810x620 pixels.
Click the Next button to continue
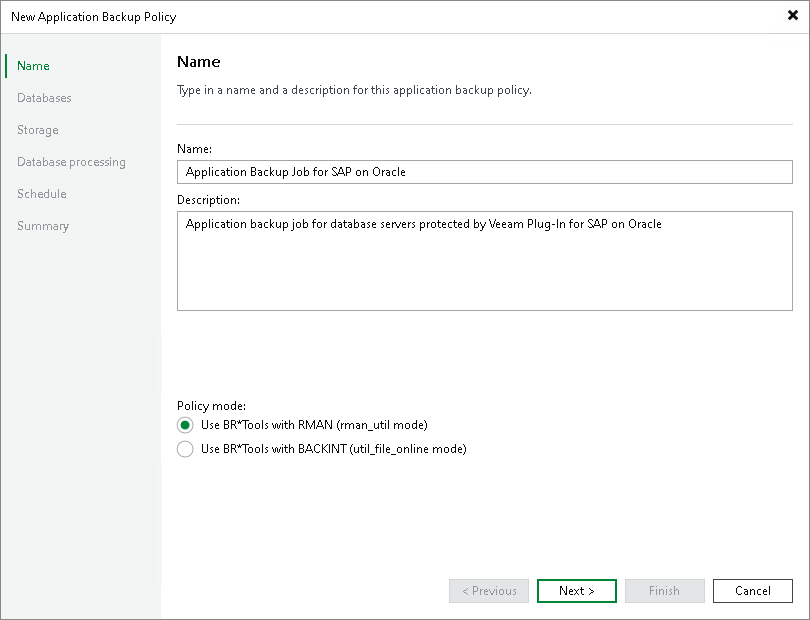[x=576, y=591]
